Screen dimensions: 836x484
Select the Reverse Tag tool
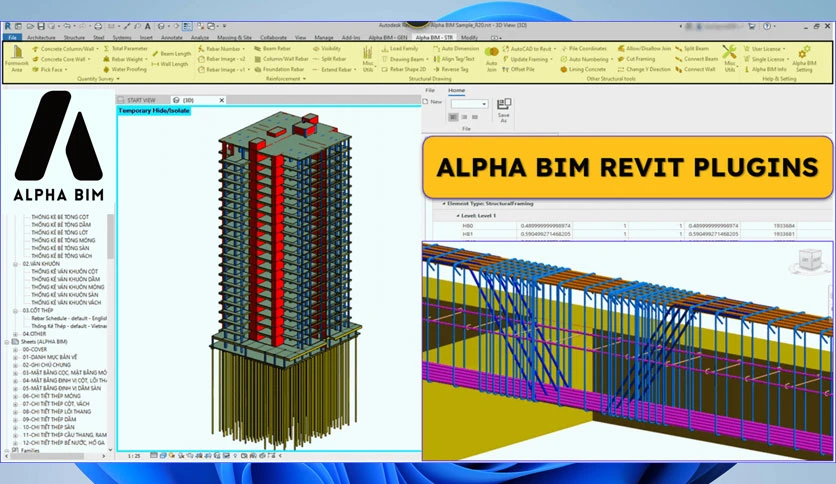tap(451, 69)
